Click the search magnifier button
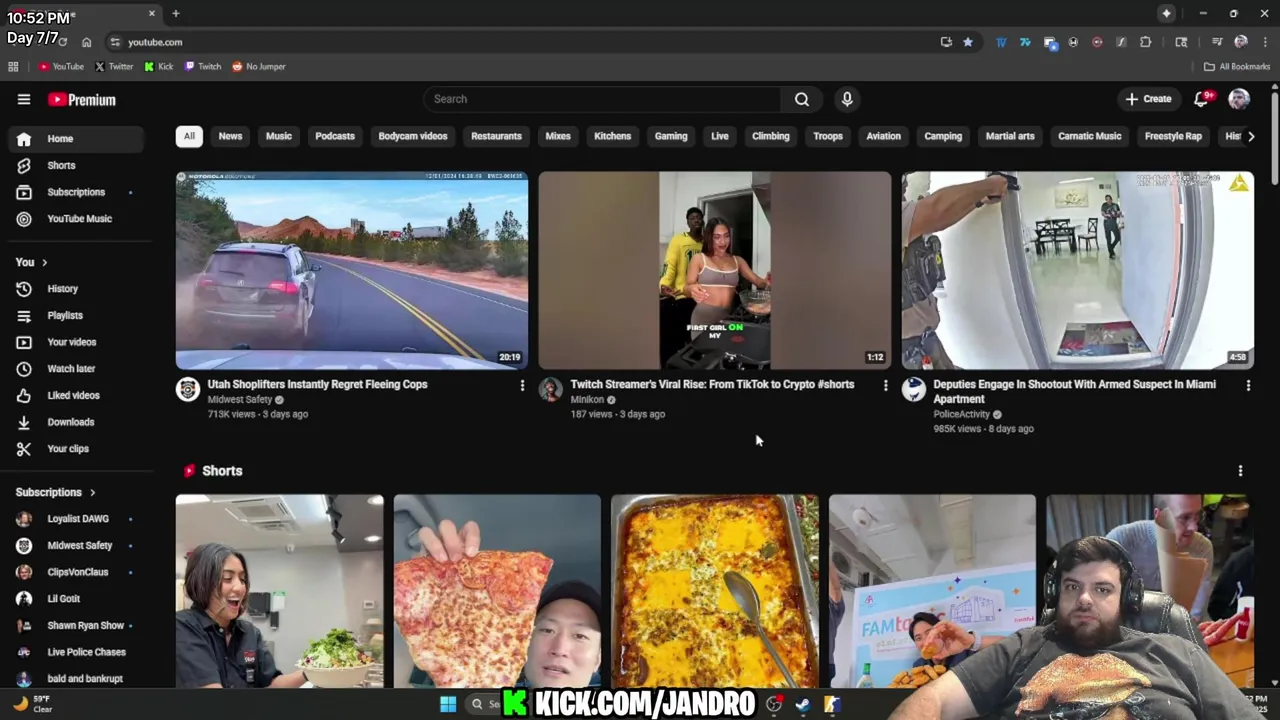The height and width of the screenshot is (720, 1280). [802, 99]
